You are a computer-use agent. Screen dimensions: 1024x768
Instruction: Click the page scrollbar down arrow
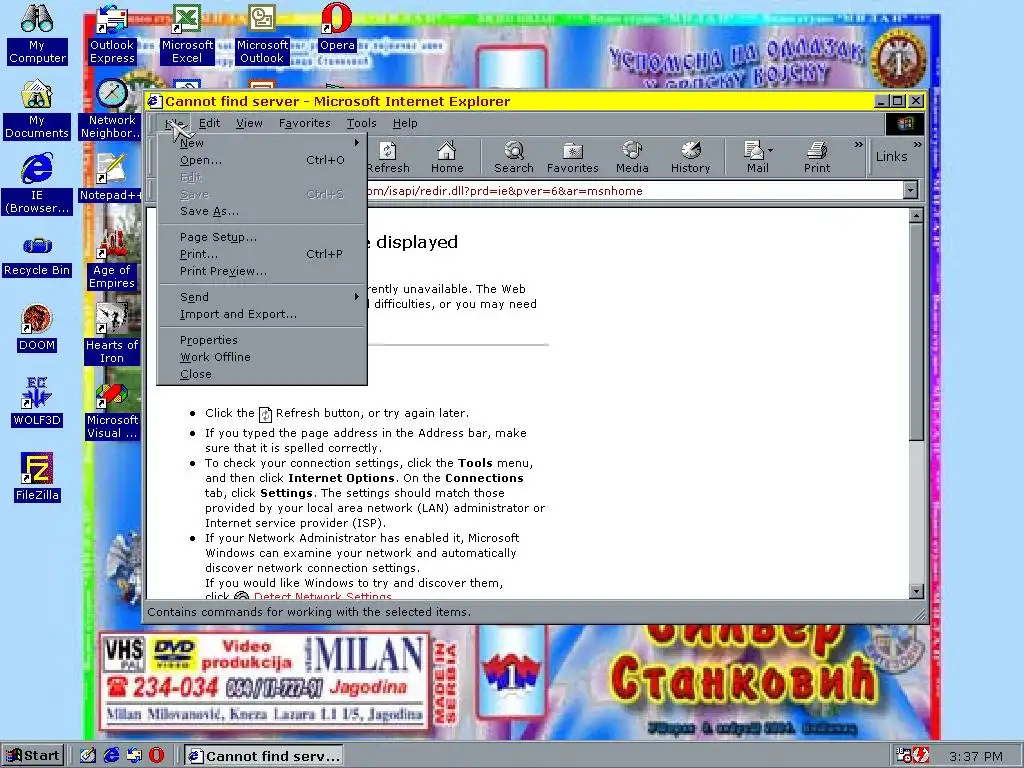[x=916, y=591]
